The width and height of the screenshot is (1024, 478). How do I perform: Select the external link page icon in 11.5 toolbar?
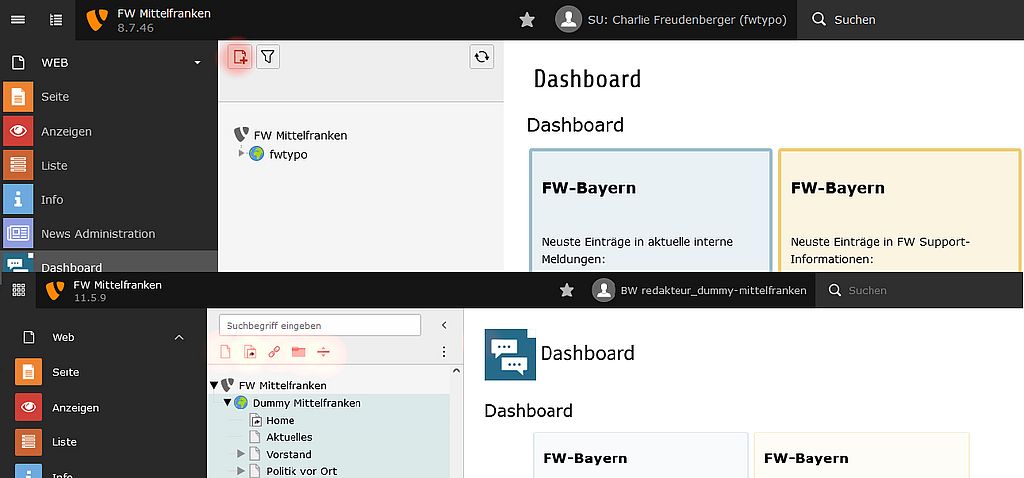(274, 352)
